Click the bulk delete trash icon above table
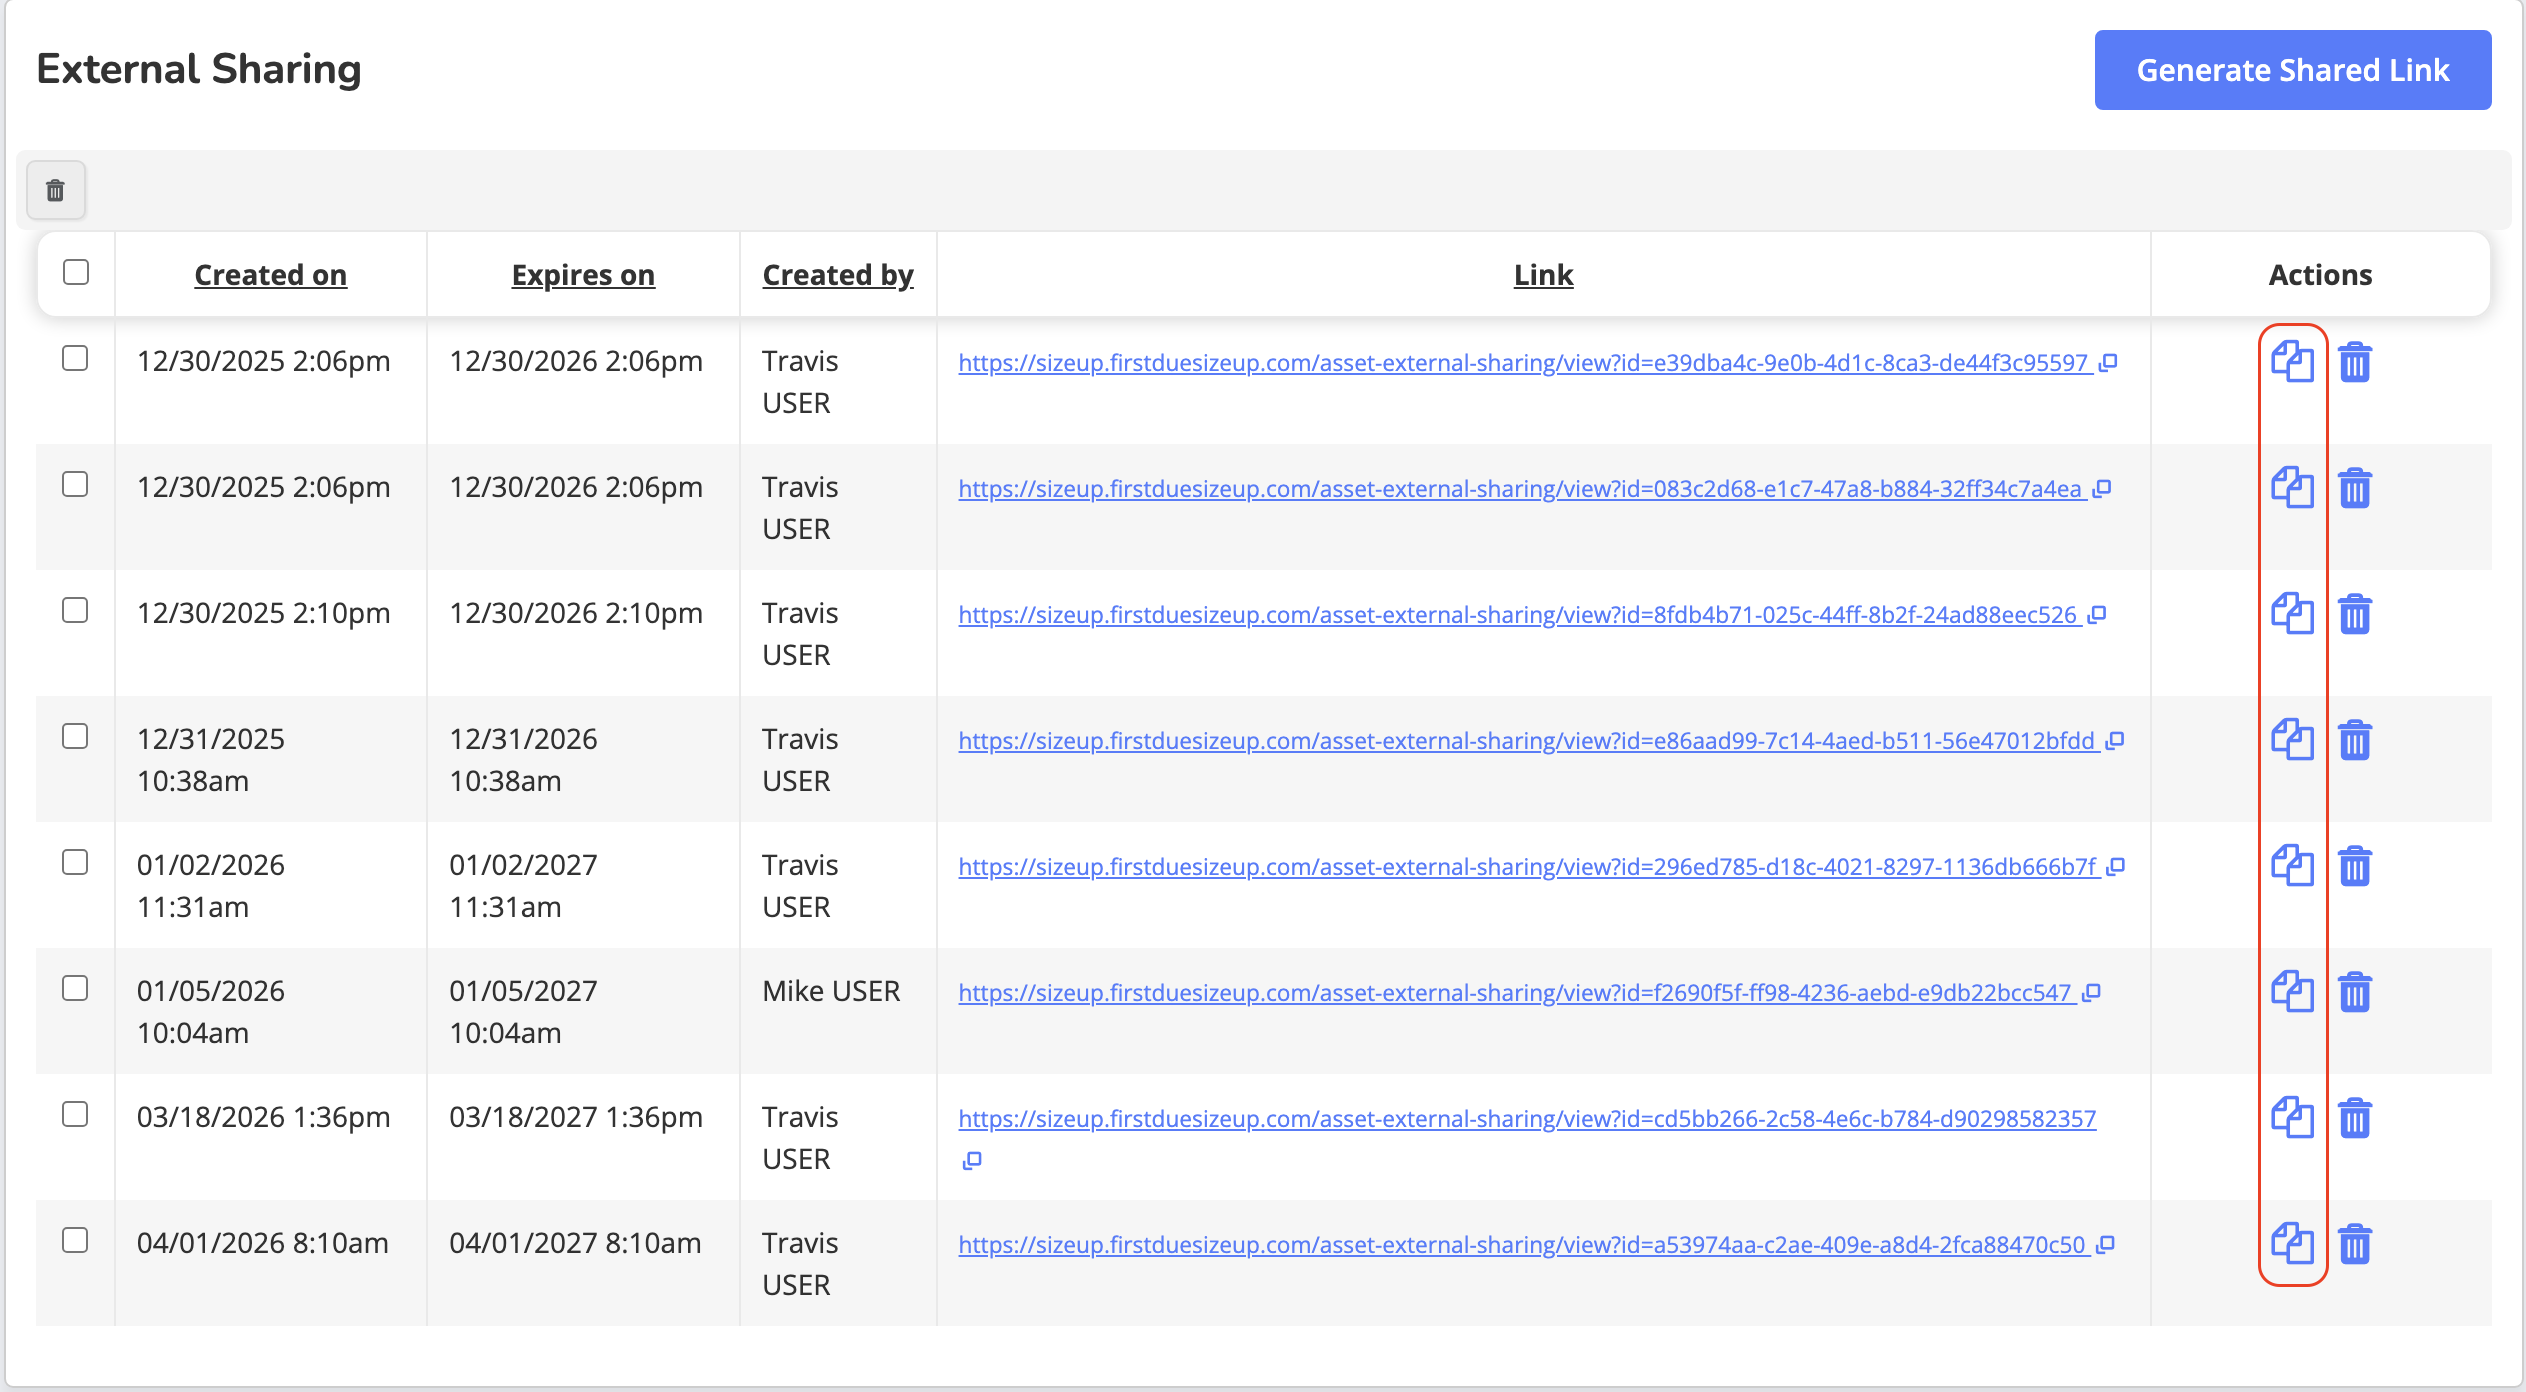Screen dimensions: 2526x1392 (56, 190)
